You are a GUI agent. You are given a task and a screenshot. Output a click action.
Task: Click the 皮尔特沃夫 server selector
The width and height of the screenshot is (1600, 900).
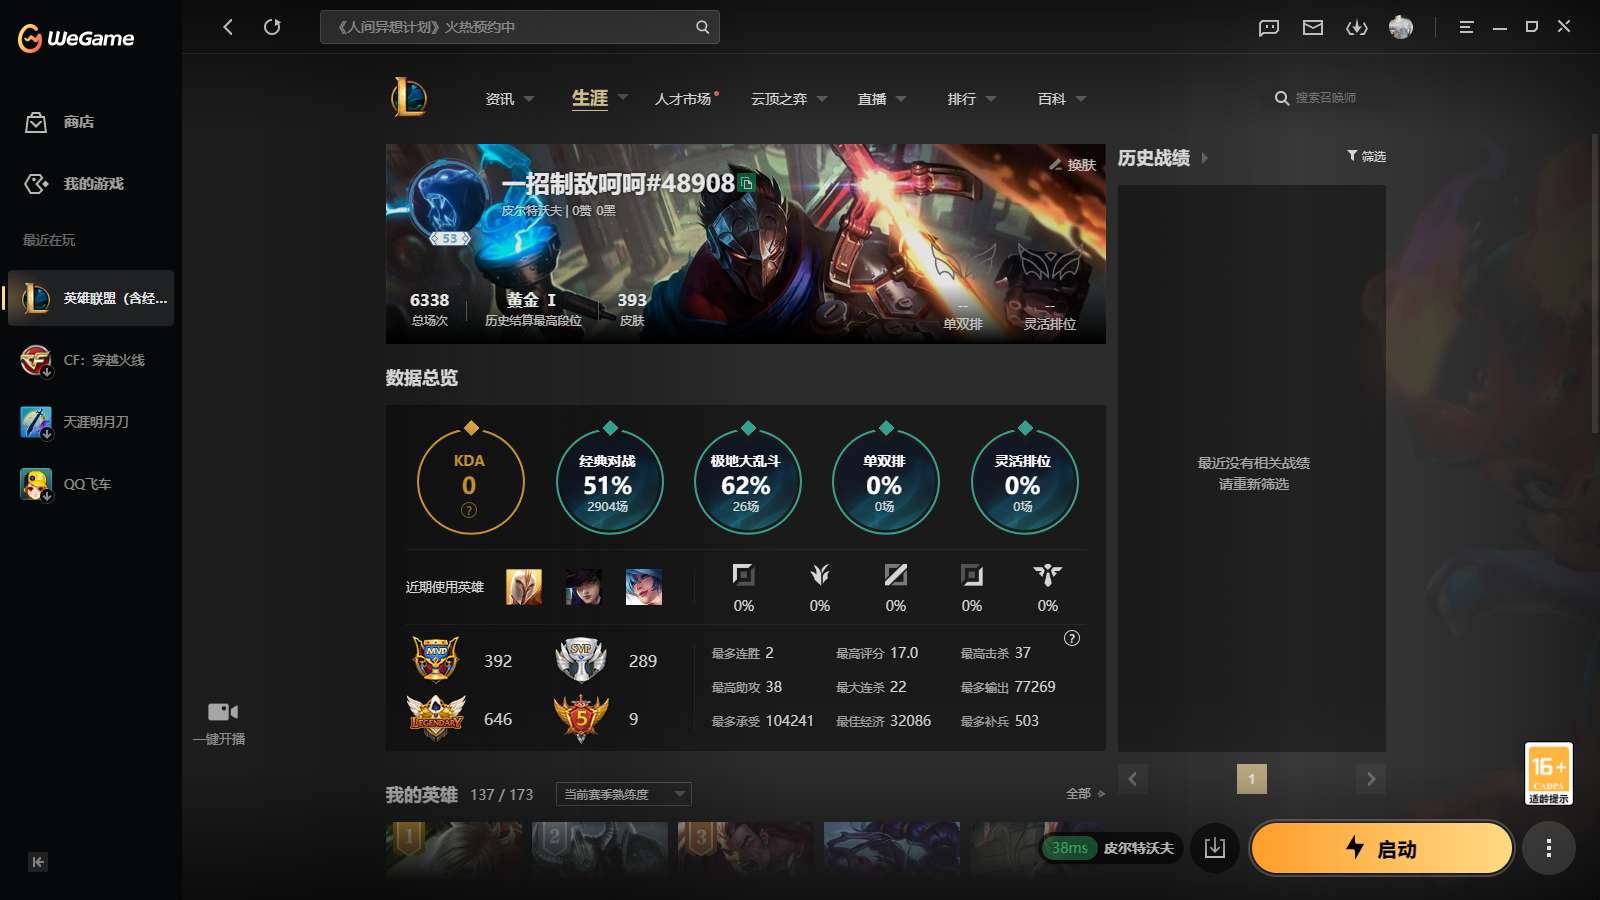(1111, 848)
